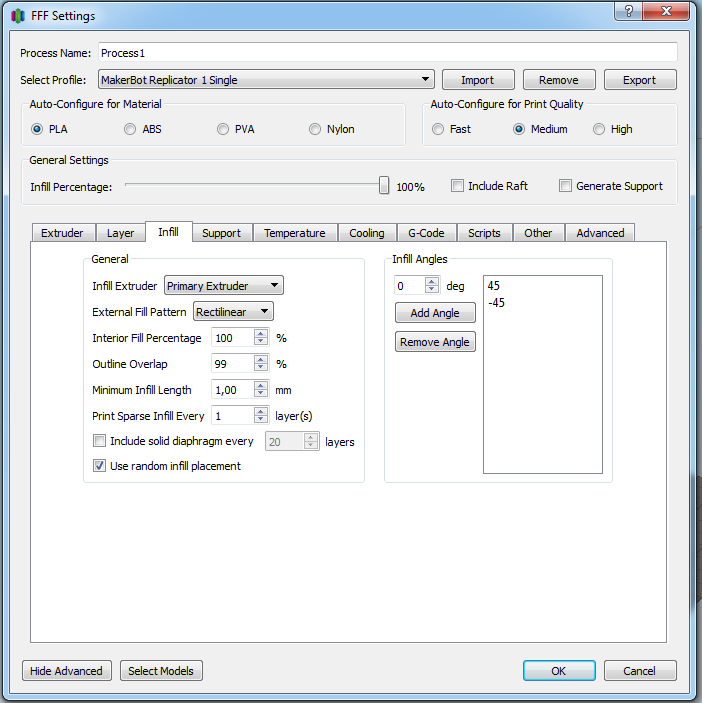
Task: Increase the Minimum Infill Length value
Action: point(261,386)
